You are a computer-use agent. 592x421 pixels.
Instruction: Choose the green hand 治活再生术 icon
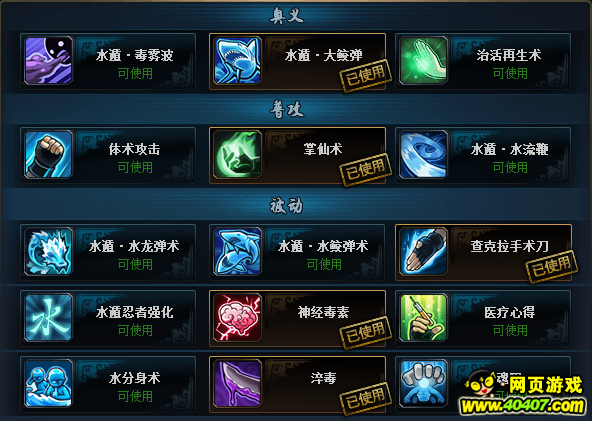[x=424, y=60]
